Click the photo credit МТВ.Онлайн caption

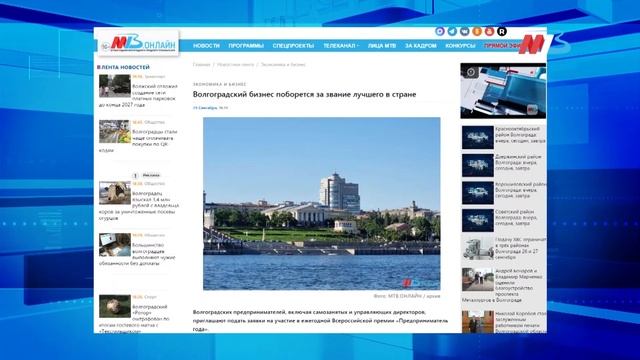click(407, 296)
